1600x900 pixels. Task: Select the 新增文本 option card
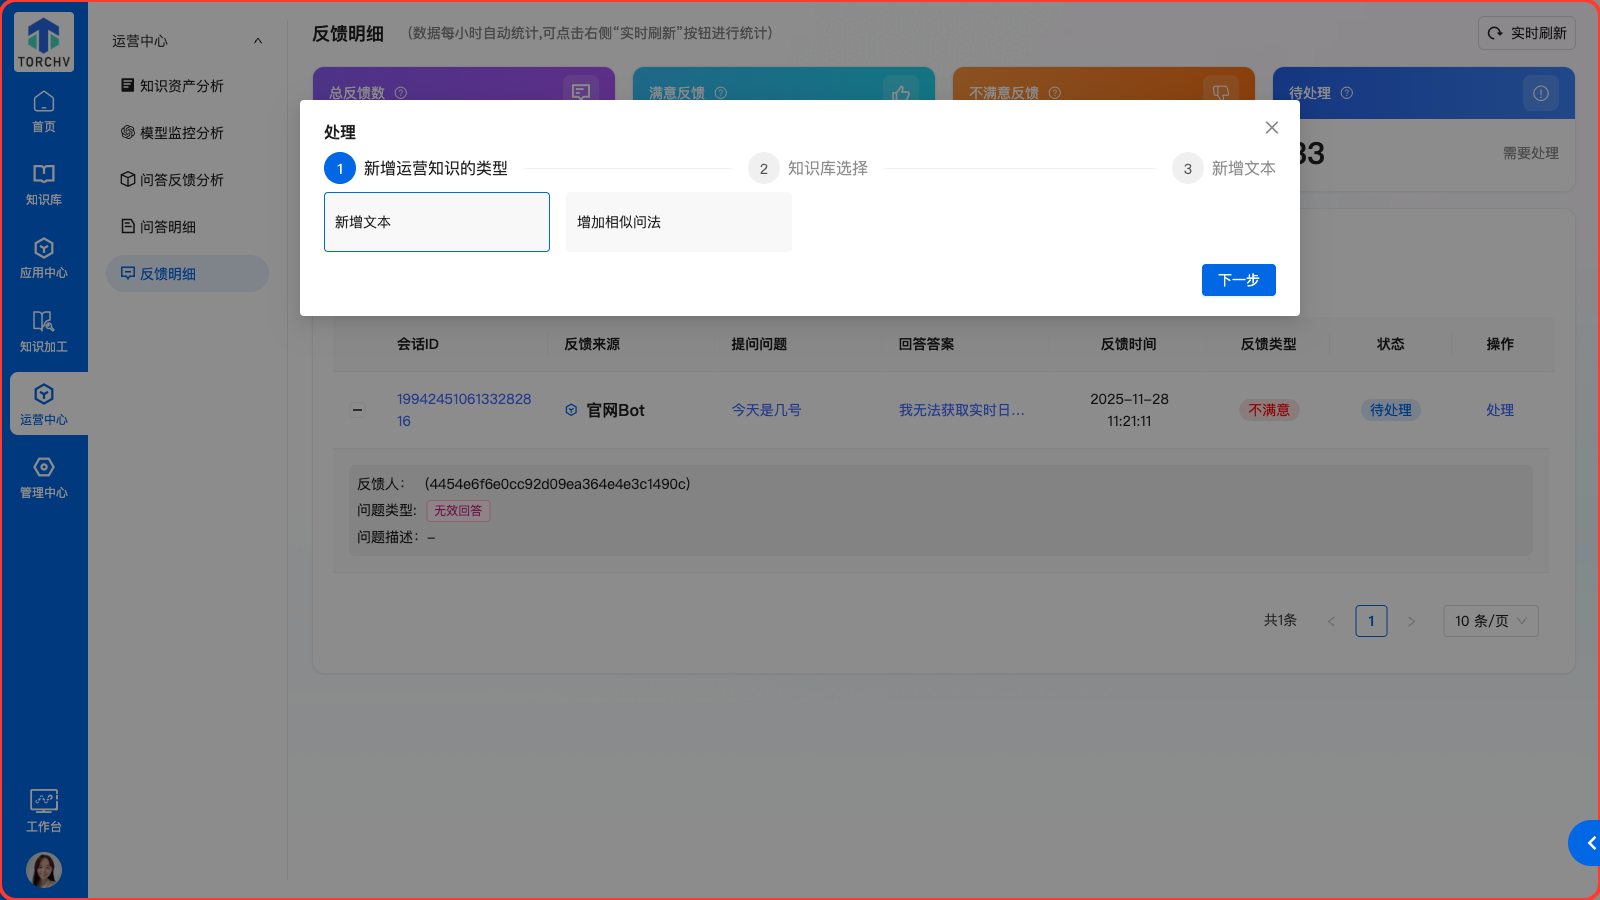click(x=437, y=222)
